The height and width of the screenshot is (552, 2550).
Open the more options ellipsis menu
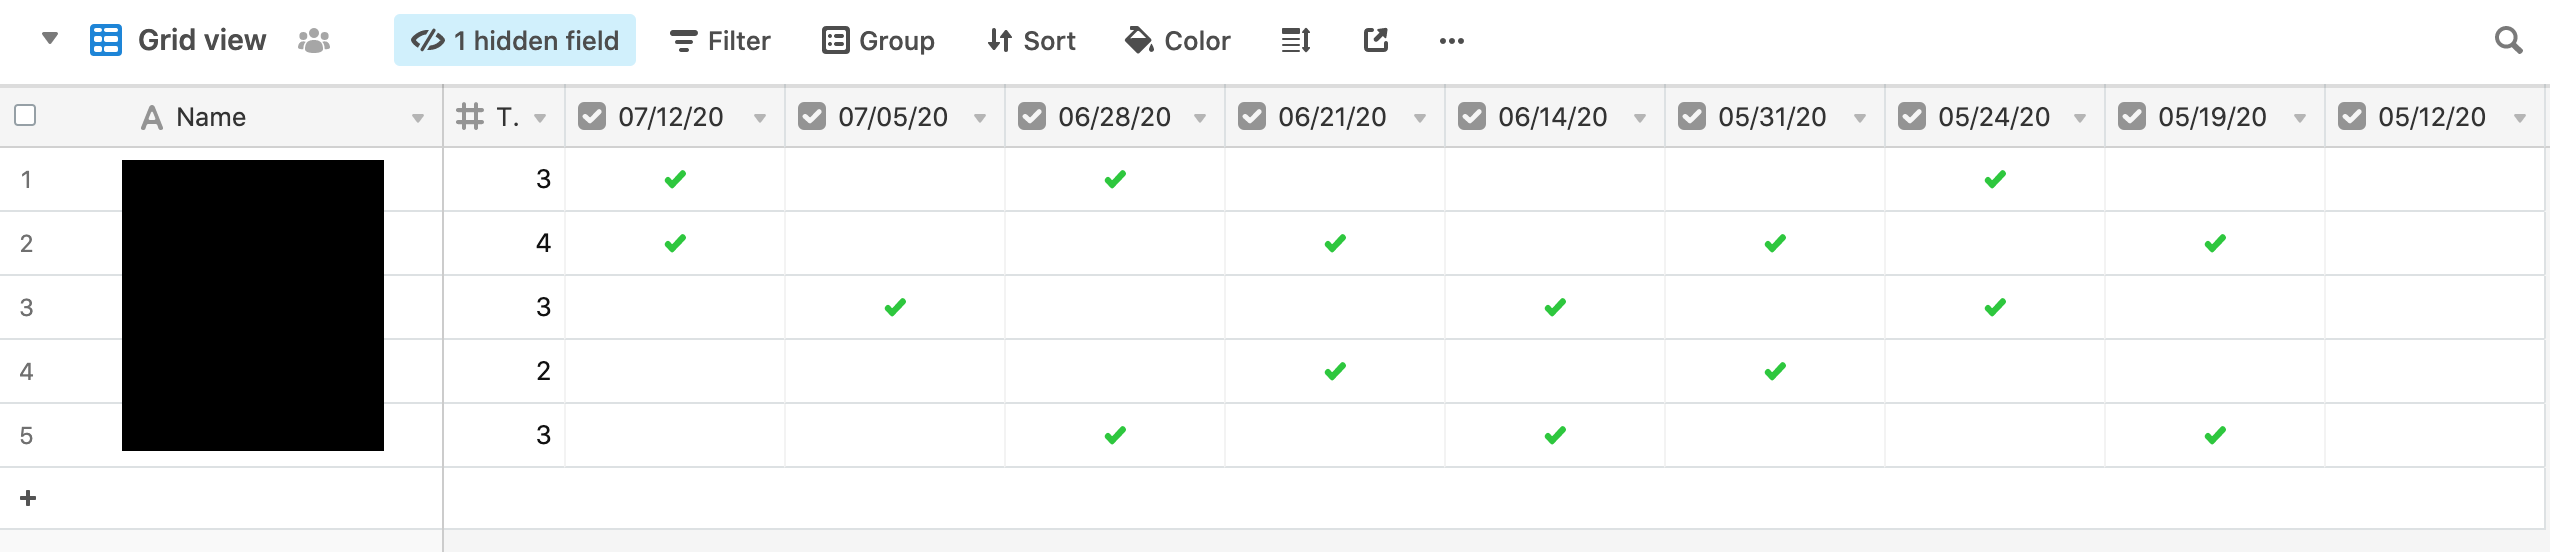click(1451, 41)
